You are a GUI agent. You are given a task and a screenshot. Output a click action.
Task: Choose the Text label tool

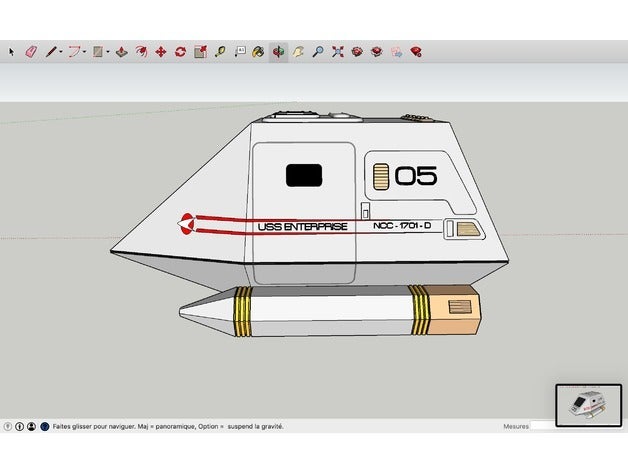point(240,52)
